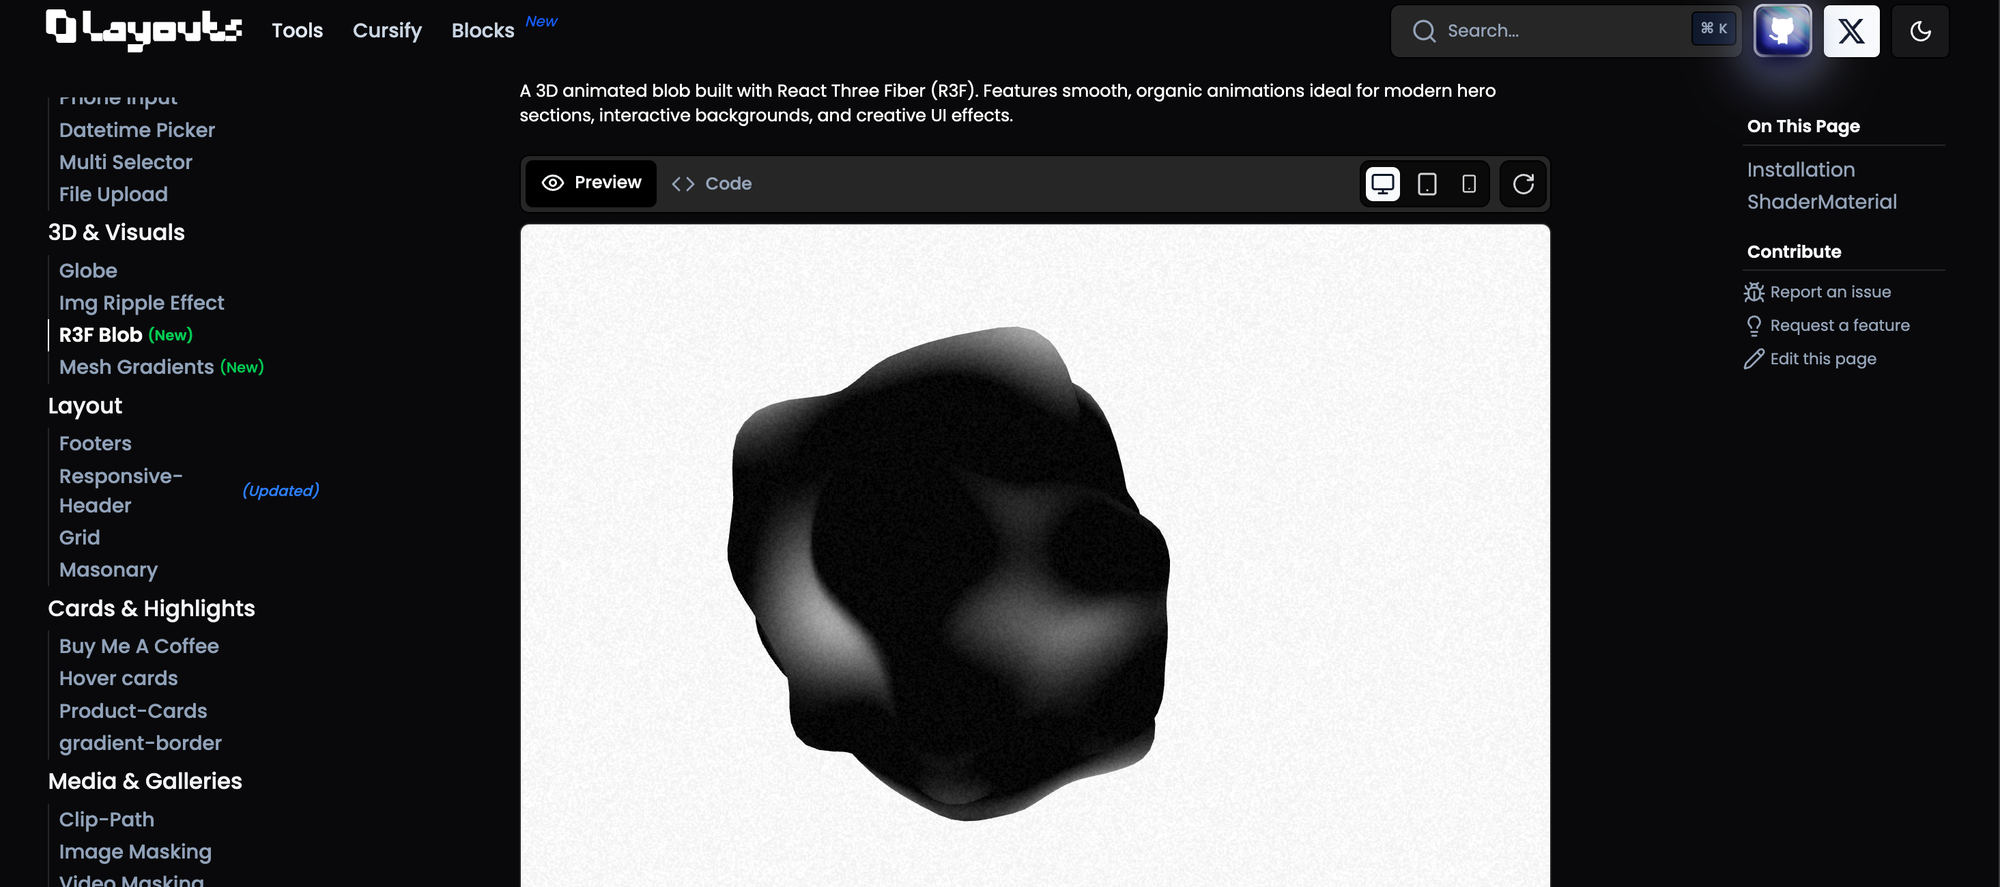The image size is (2000, 887).
Task: Focus the Search field
Action: click(x=1566, y=31)
